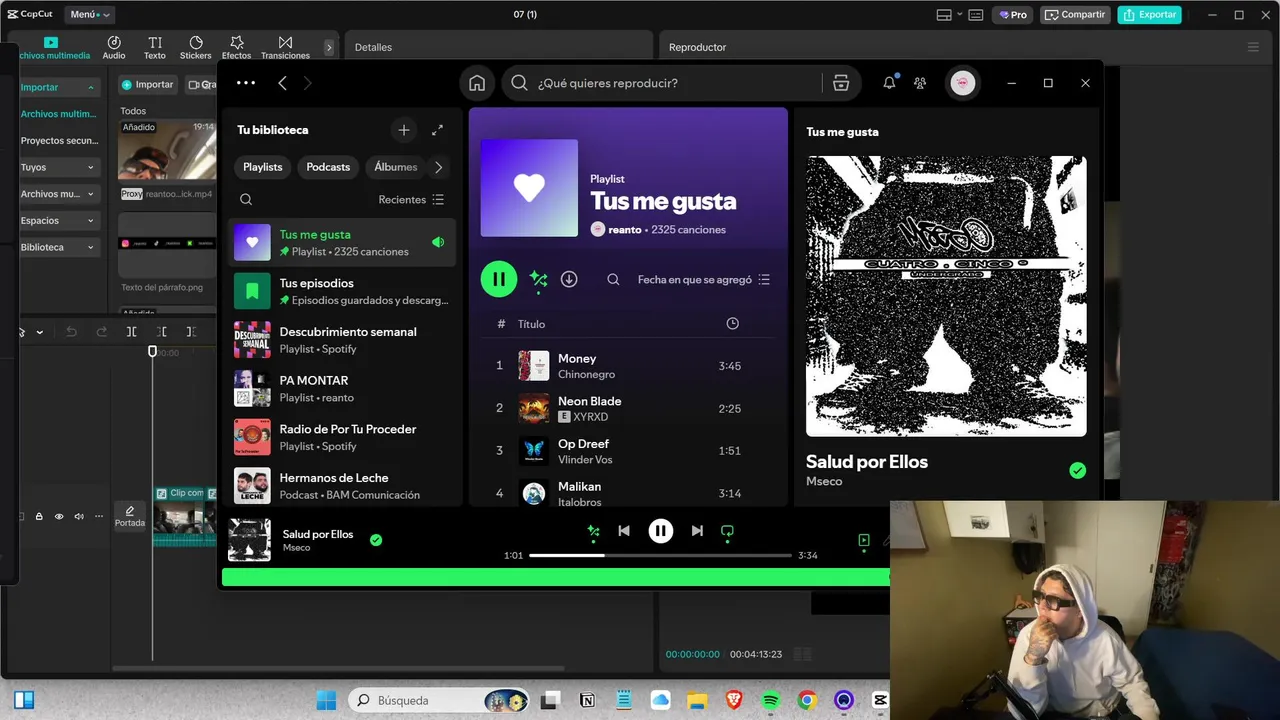
Task: Open Tus me gusta in library list
Action: 342,242
